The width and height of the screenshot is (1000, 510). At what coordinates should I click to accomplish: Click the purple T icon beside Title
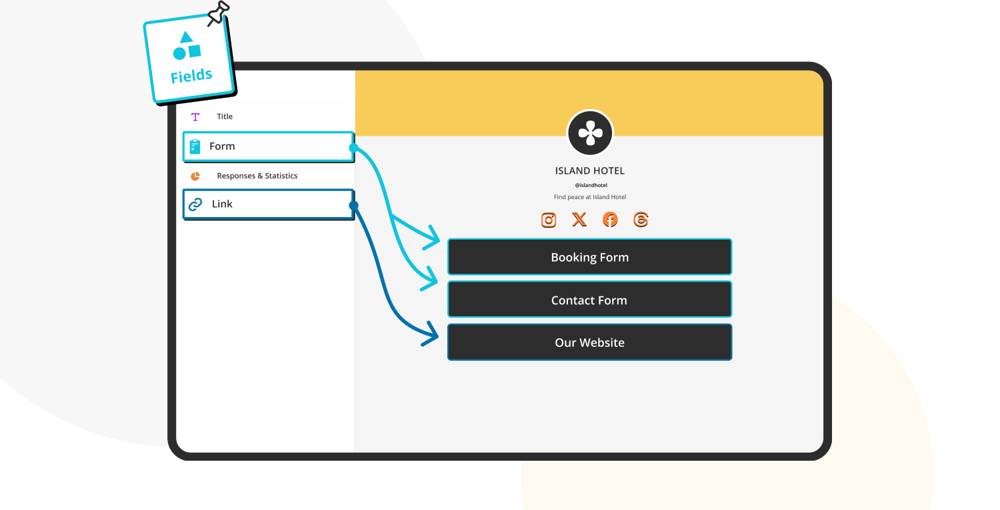195,117
